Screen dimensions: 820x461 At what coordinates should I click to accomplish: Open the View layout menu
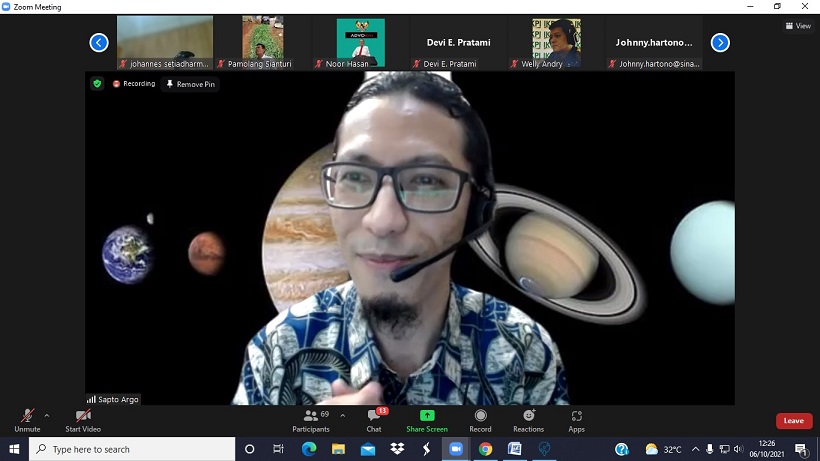click(x=797, y=26)
